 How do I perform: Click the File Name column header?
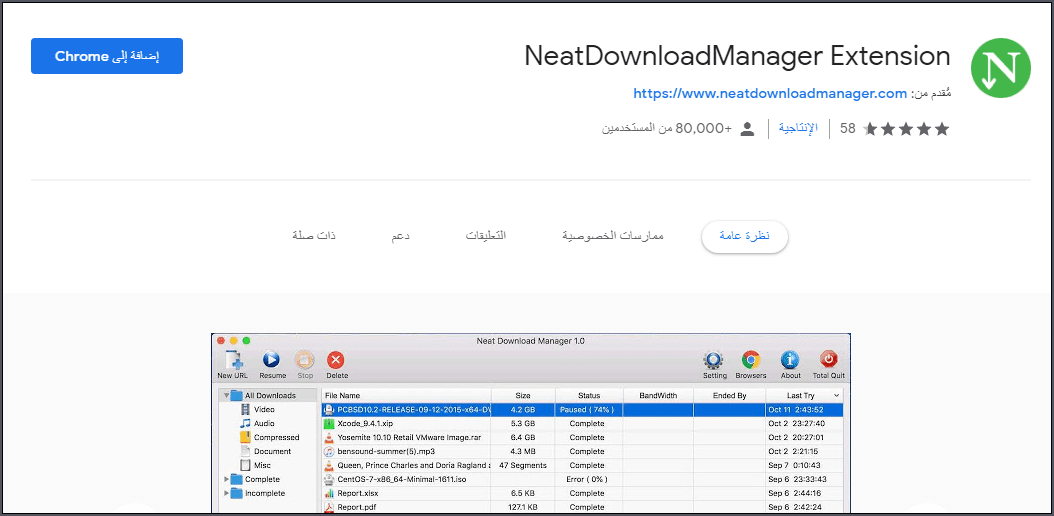[x=407, y=396]
